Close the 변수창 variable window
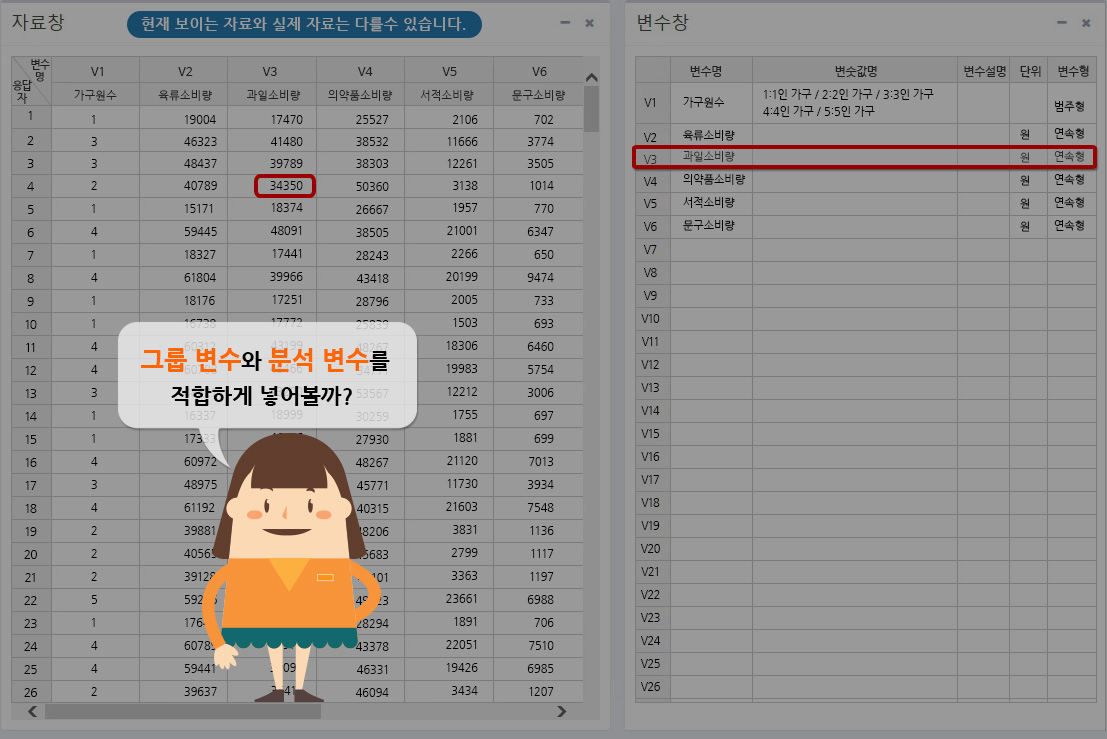The width and height of the screenshot is (1107, 739). click(1086, 23)
